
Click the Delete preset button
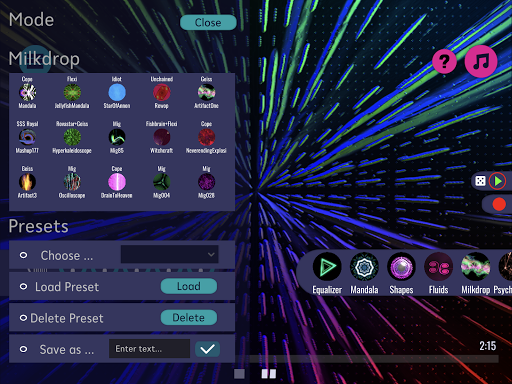click(x=189, y=317)
